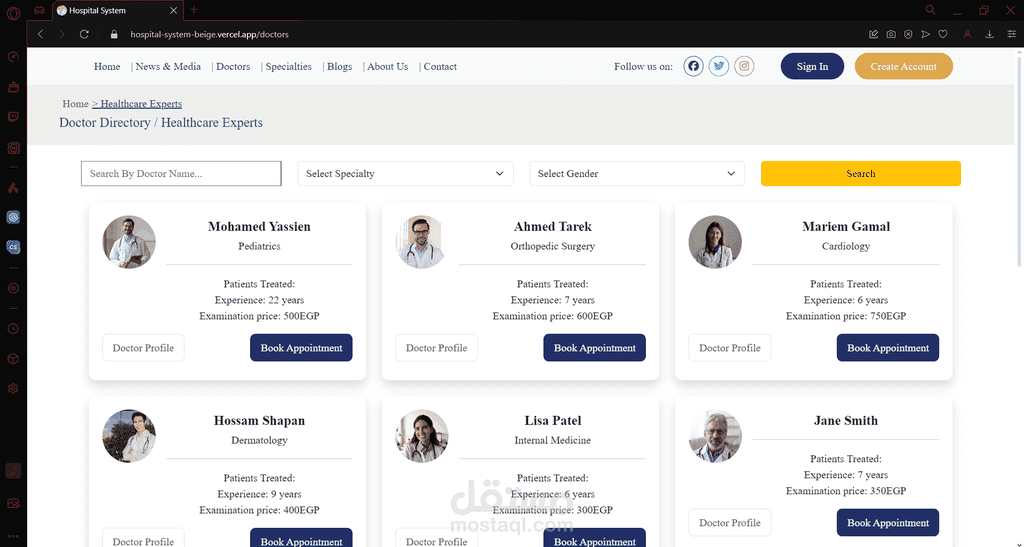Open the tab search magnifier icon

tap(931, 10)
